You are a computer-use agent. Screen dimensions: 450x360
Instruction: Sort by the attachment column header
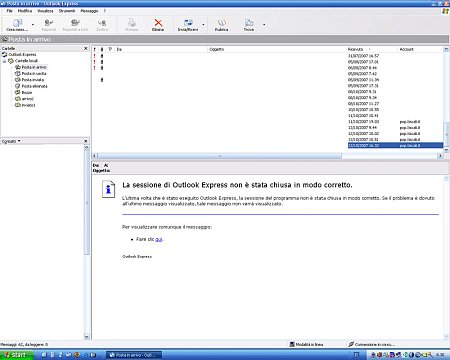click(x=102, y=49)
